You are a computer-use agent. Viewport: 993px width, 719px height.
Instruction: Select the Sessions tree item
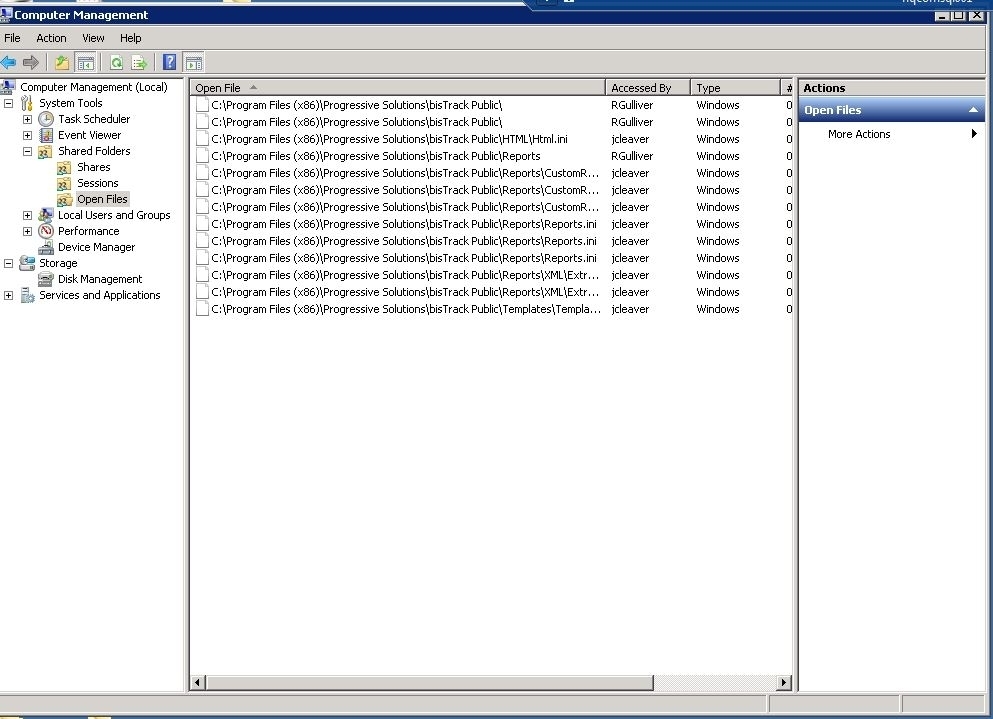click(x=97, y=183)
